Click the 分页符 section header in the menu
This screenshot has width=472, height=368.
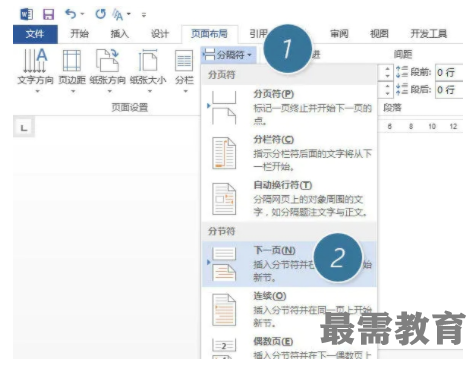click(x=222, y=75)
